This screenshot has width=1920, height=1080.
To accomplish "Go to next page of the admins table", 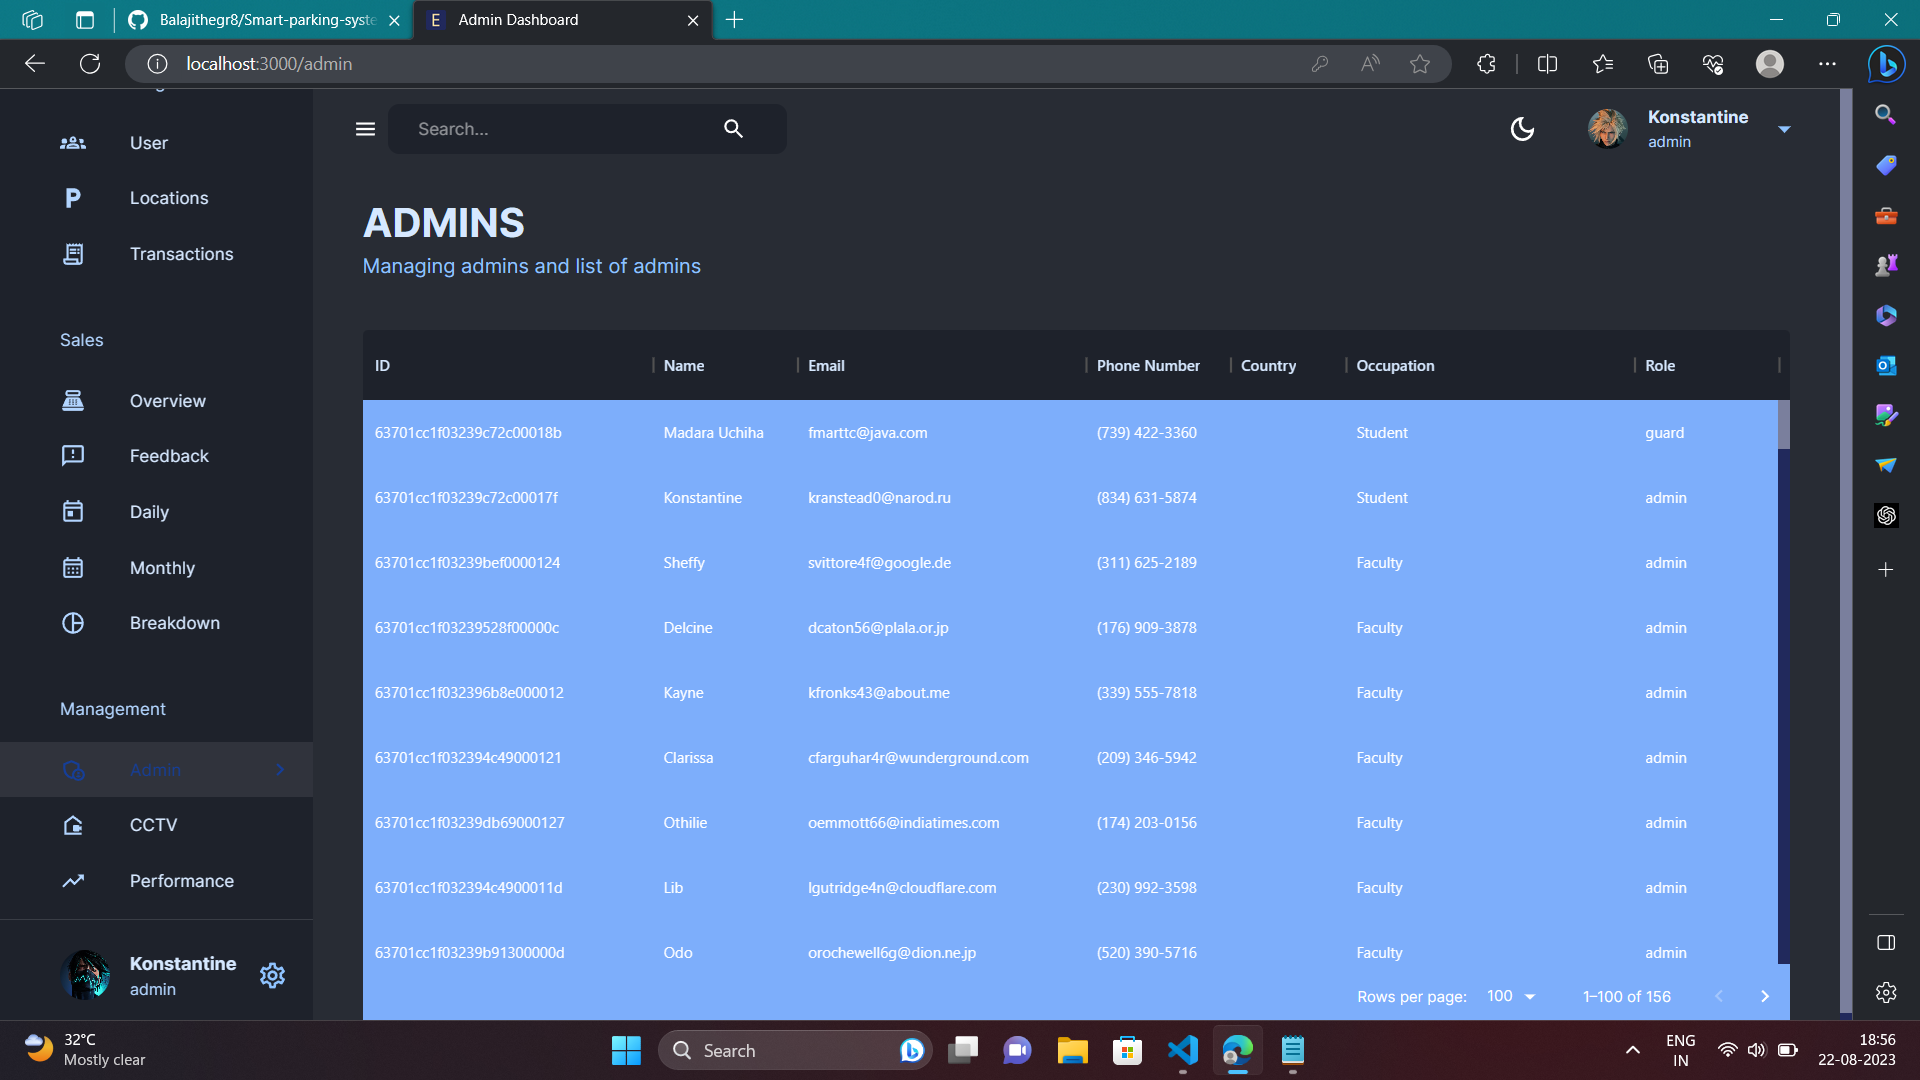I will 1765,996.
